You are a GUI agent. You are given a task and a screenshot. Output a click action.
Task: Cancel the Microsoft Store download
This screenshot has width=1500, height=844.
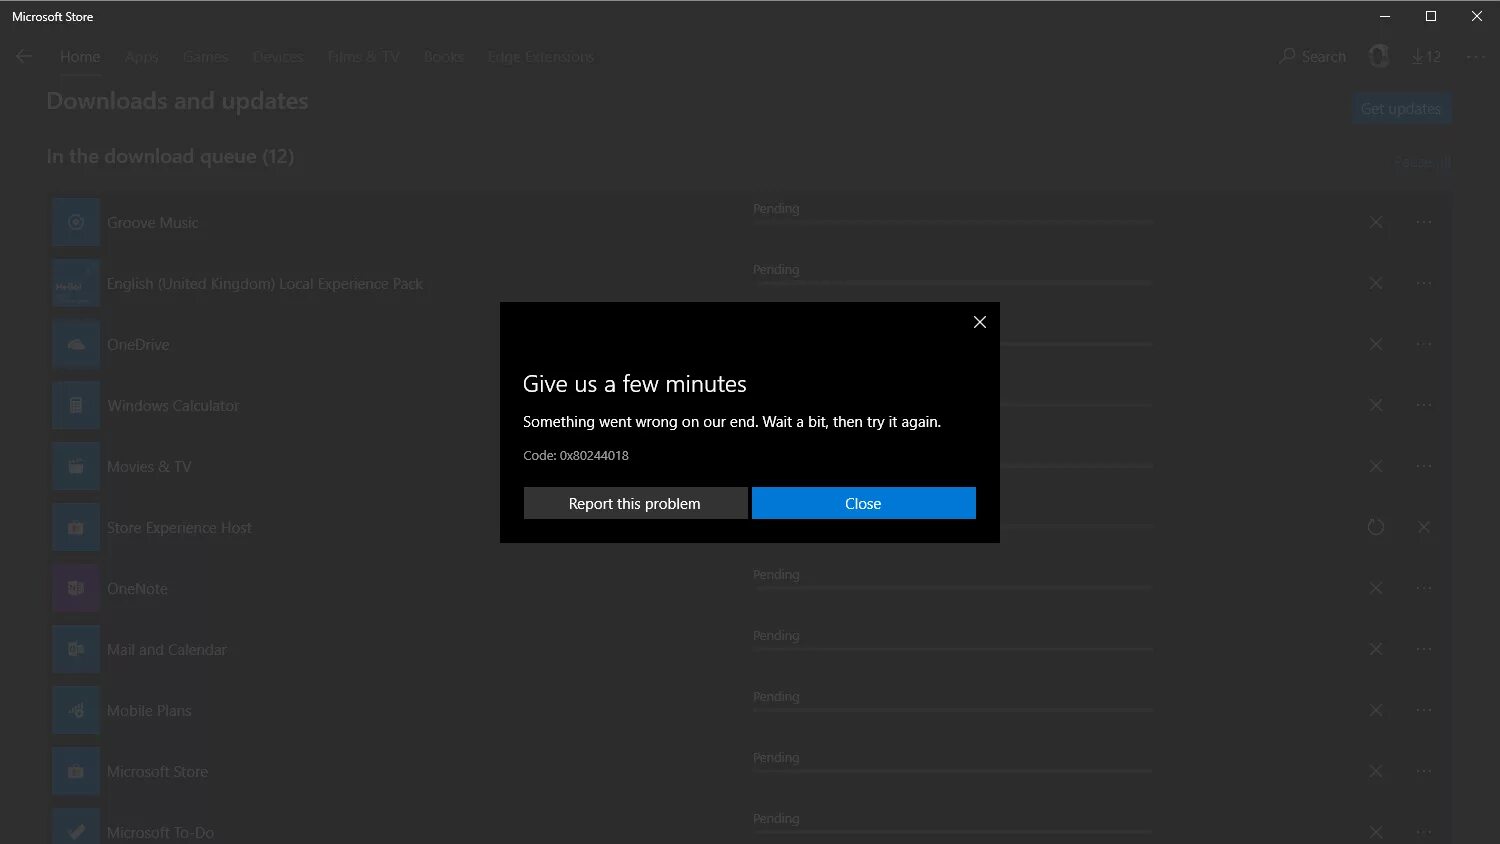pyautogui.click(x=1376, y=771)
